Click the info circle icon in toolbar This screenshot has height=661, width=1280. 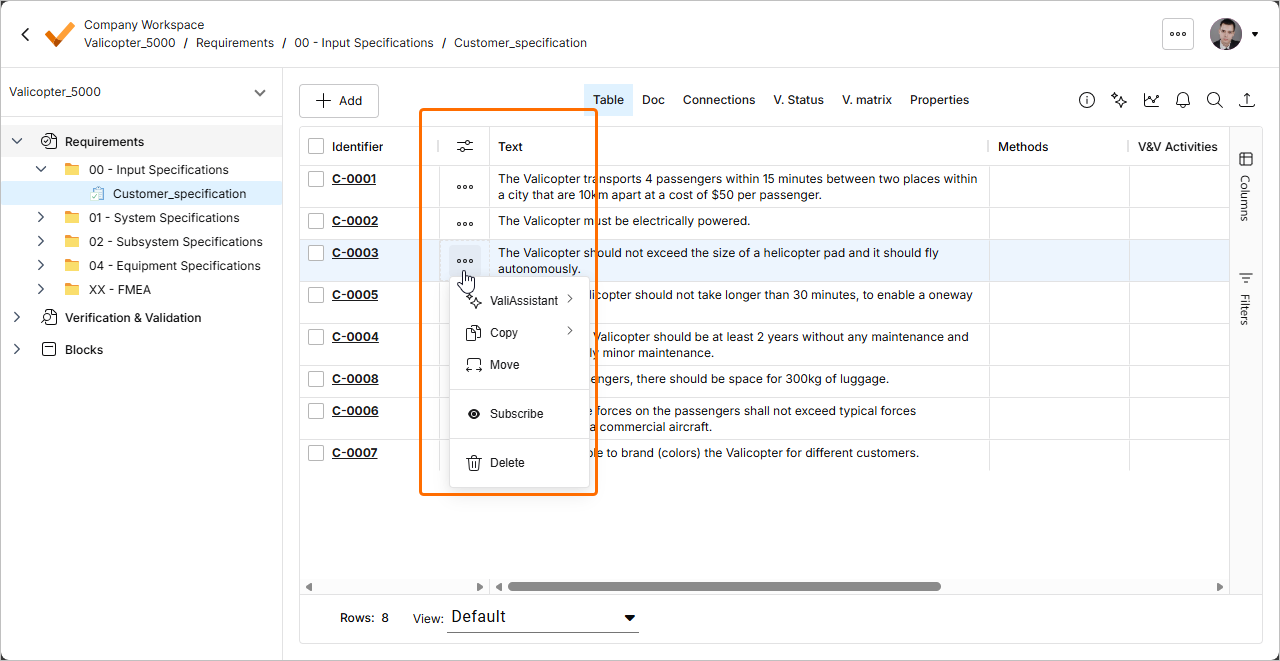pyautogui.click(x=1087, y=100)
